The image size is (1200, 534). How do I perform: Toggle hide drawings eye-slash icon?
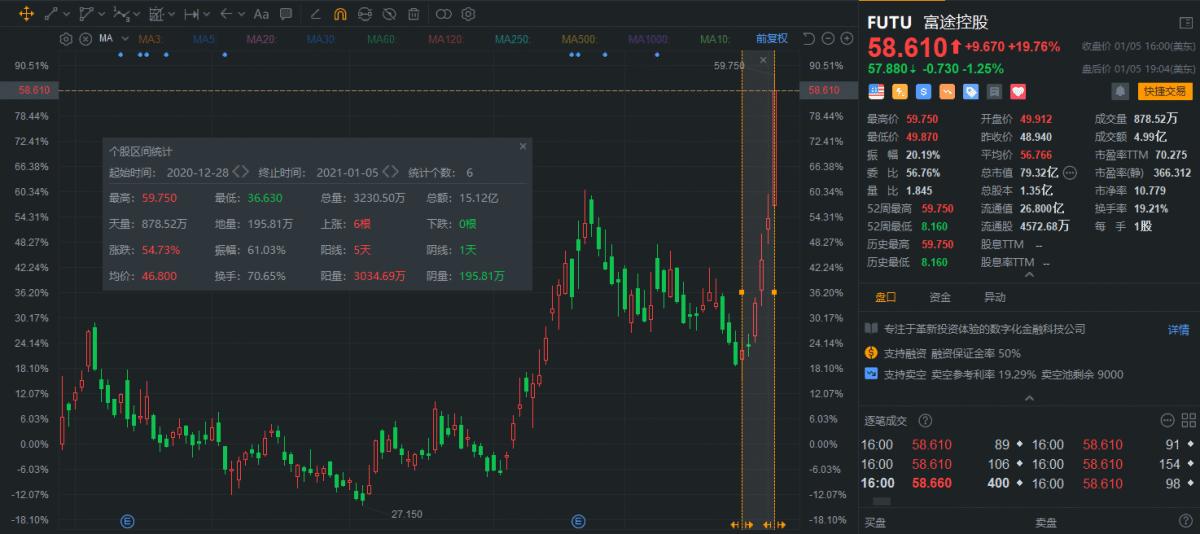click(x=389, y=14)
